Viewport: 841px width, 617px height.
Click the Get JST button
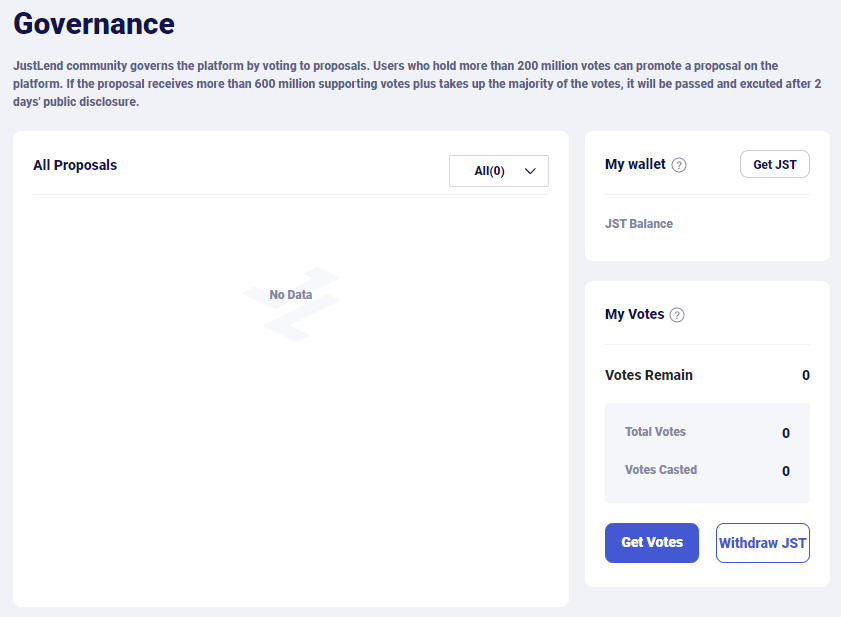[774, 164]
